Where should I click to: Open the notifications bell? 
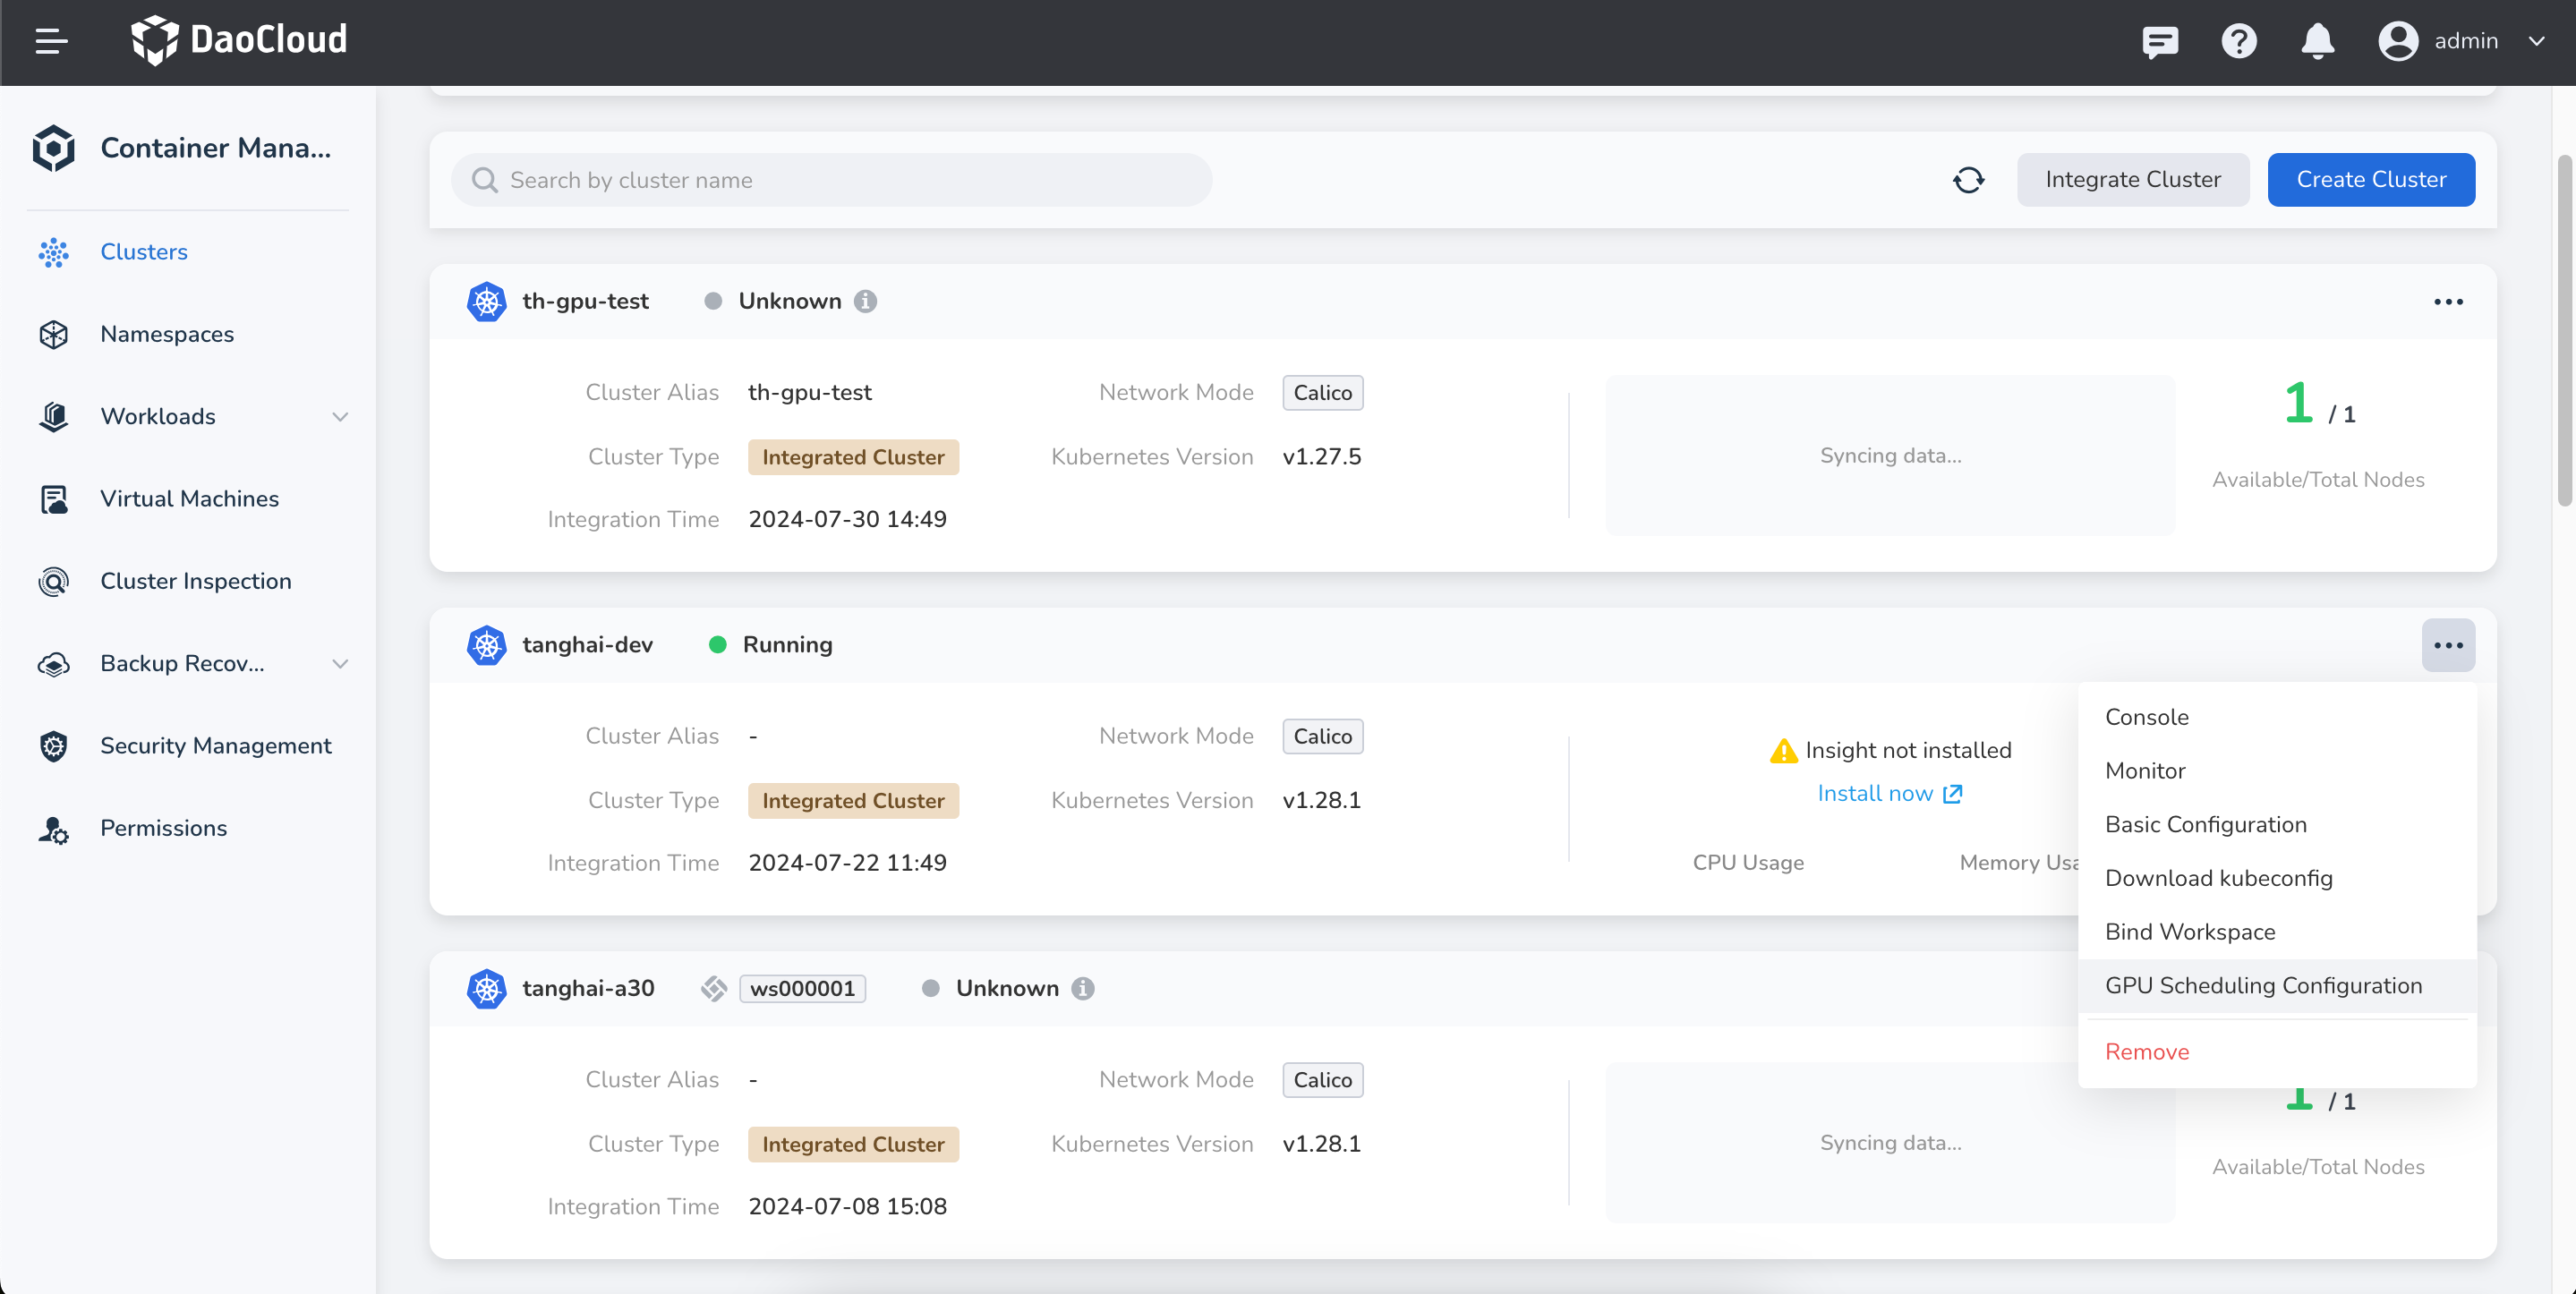(2317, 41)
